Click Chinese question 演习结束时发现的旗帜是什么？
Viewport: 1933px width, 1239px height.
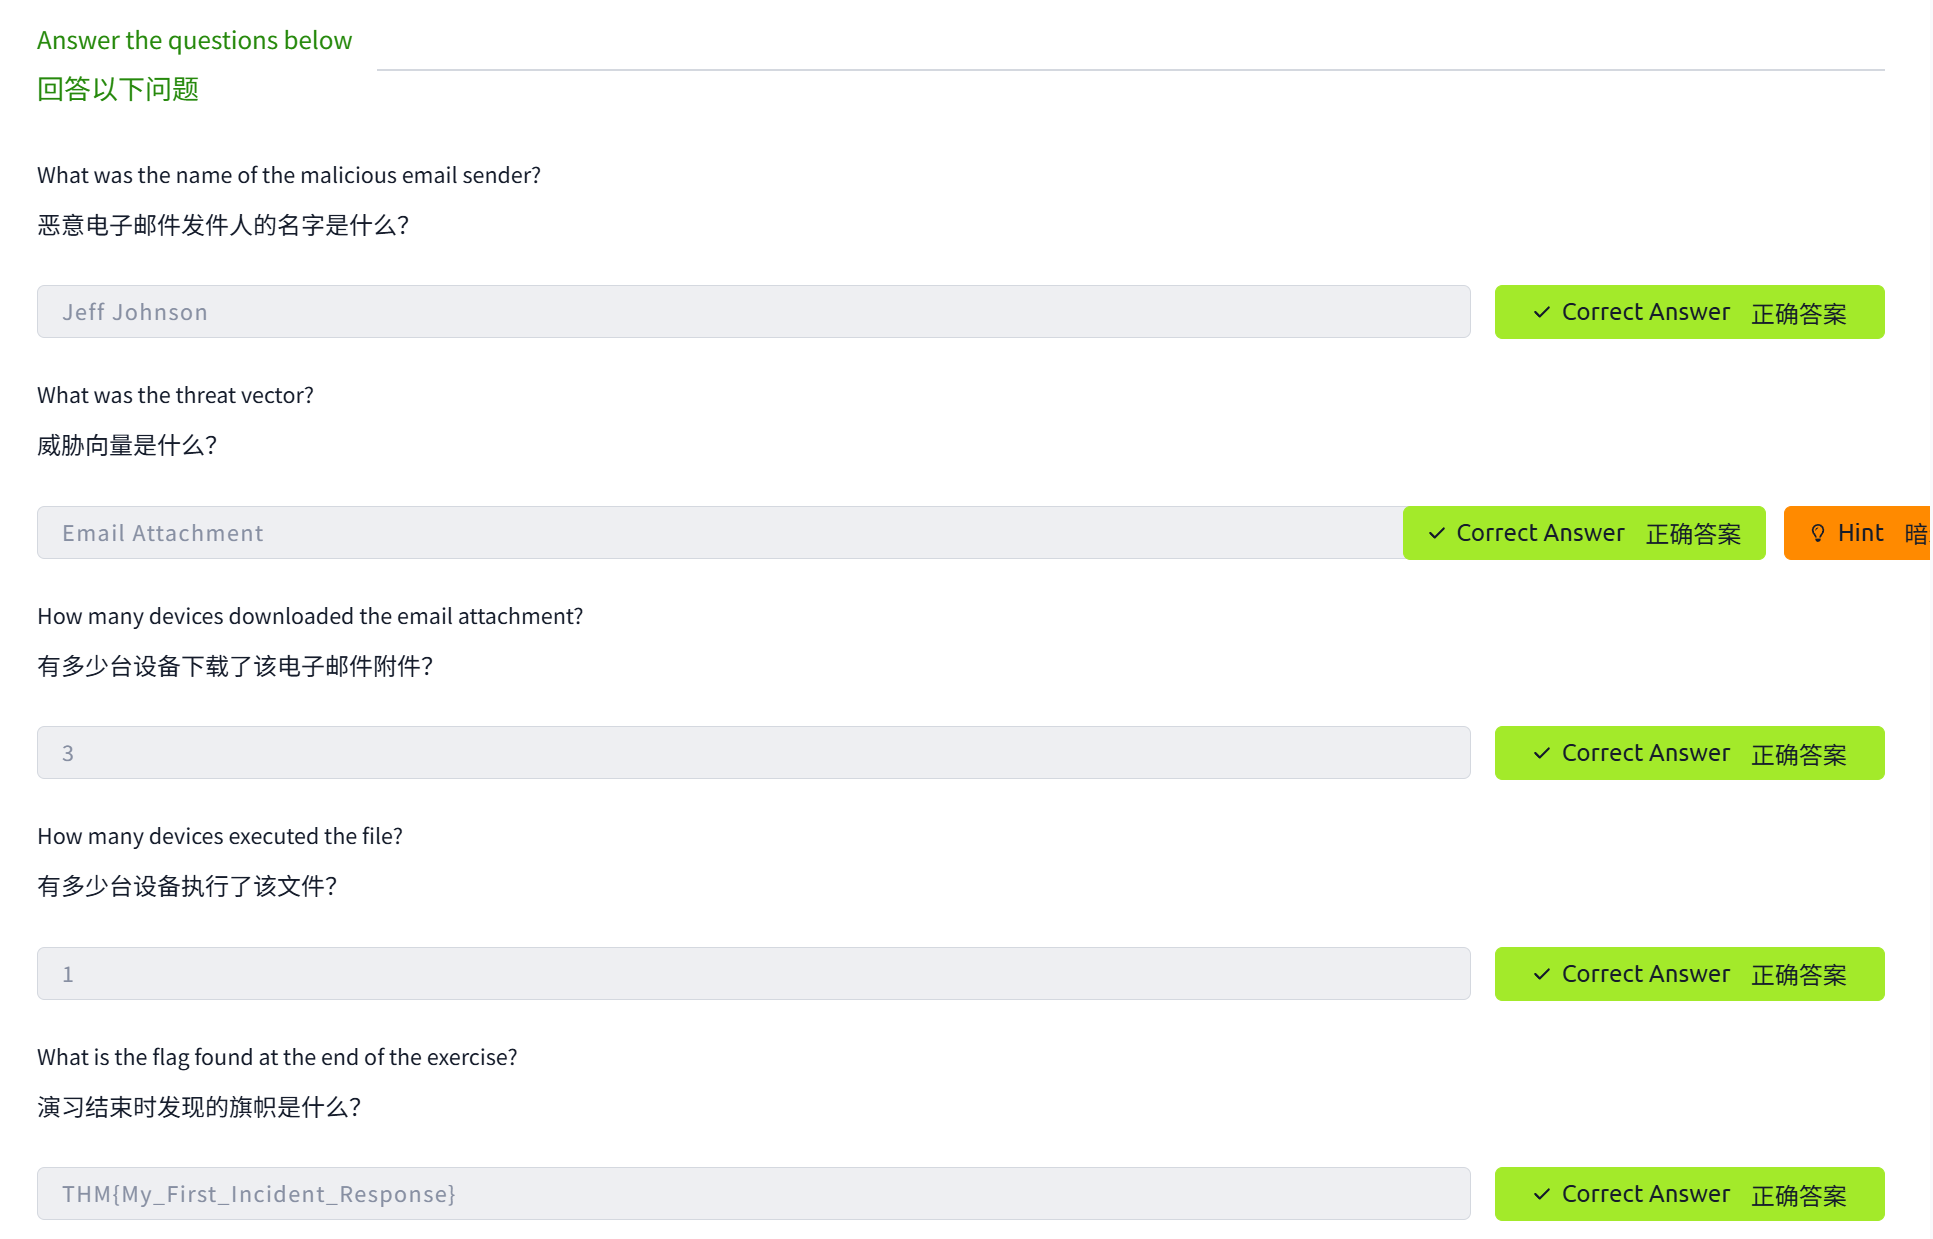[x=199, y=1108]
